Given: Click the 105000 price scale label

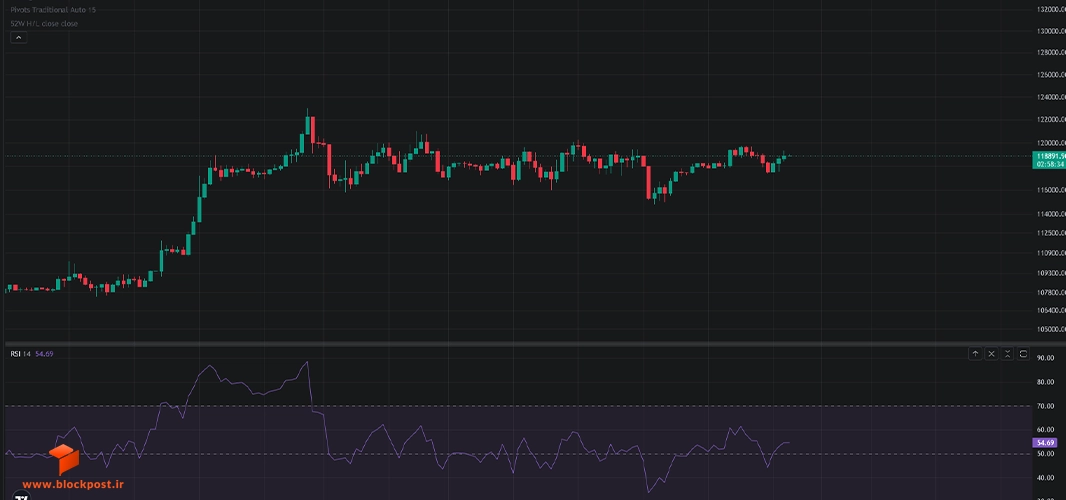Looking at the screenshot, I should [x=1051, y=330].
